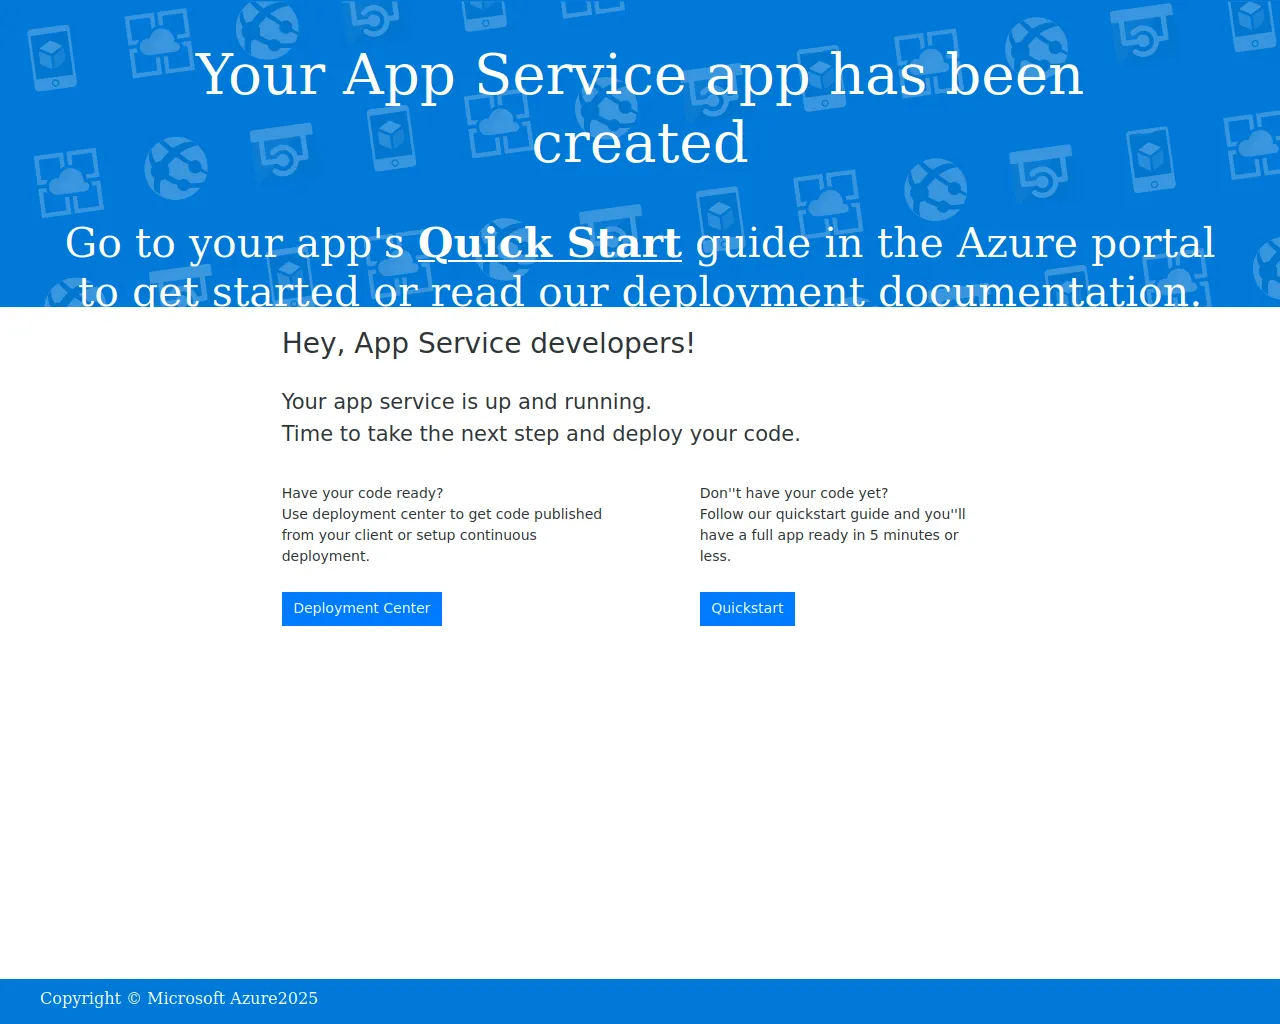Click "Time to take the next step" line
Screen dimensions: 1280x1024
[x=541, y=434]
